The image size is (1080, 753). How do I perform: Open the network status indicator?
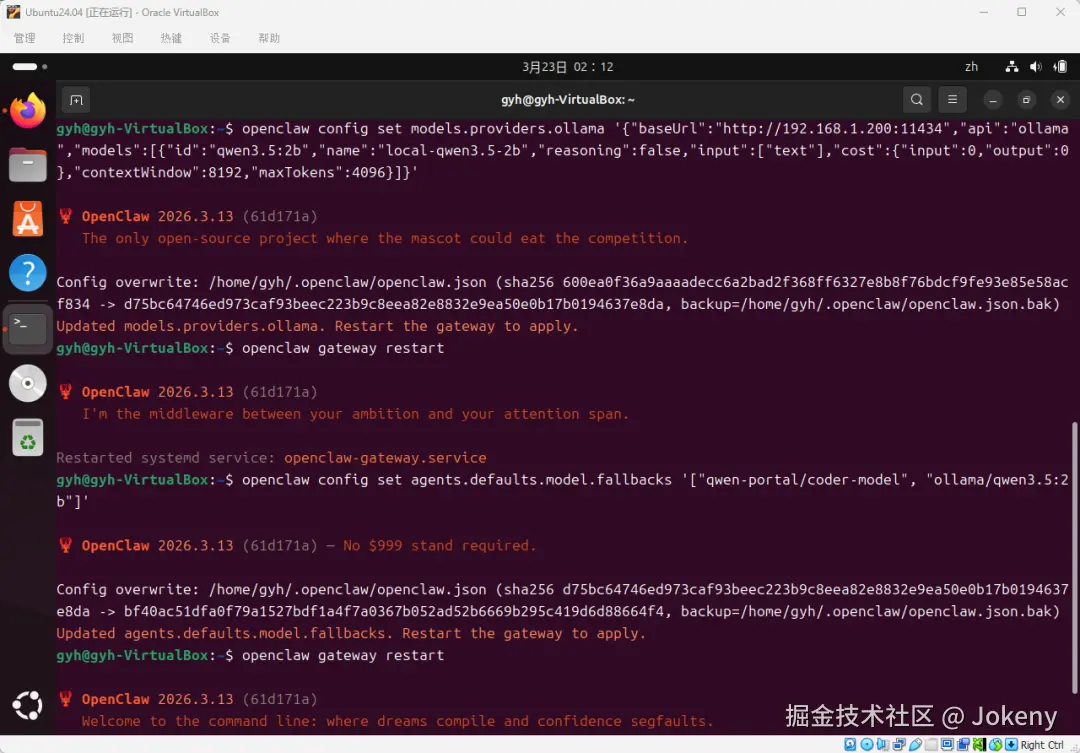tap(1011, 67)
